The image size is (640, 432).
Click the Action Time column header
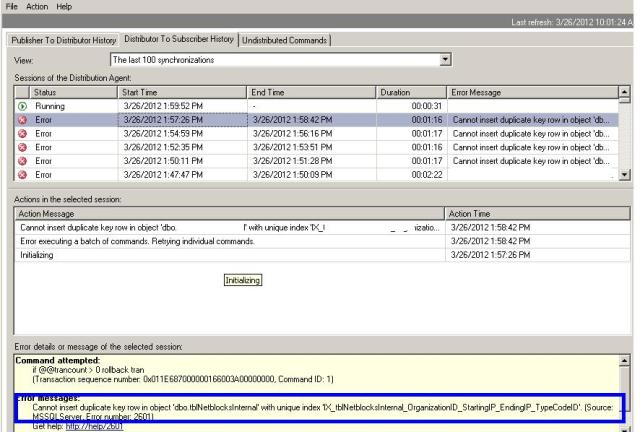pyautogui.click(x=538, y=214)
